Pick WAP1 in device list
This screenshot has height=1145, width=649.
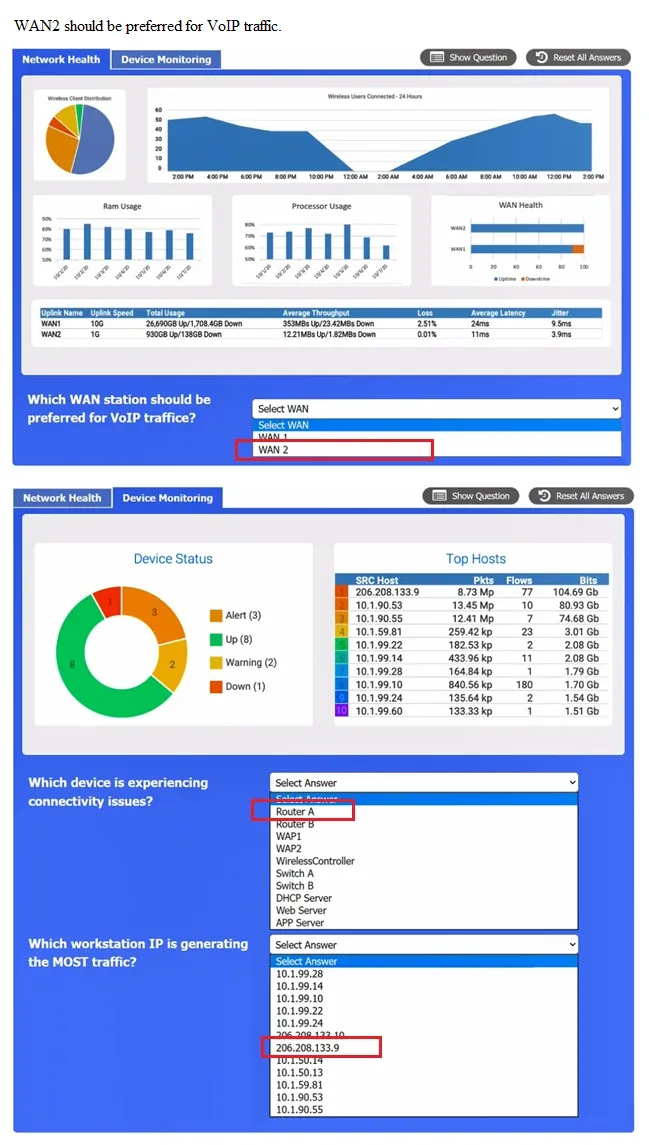423,836
